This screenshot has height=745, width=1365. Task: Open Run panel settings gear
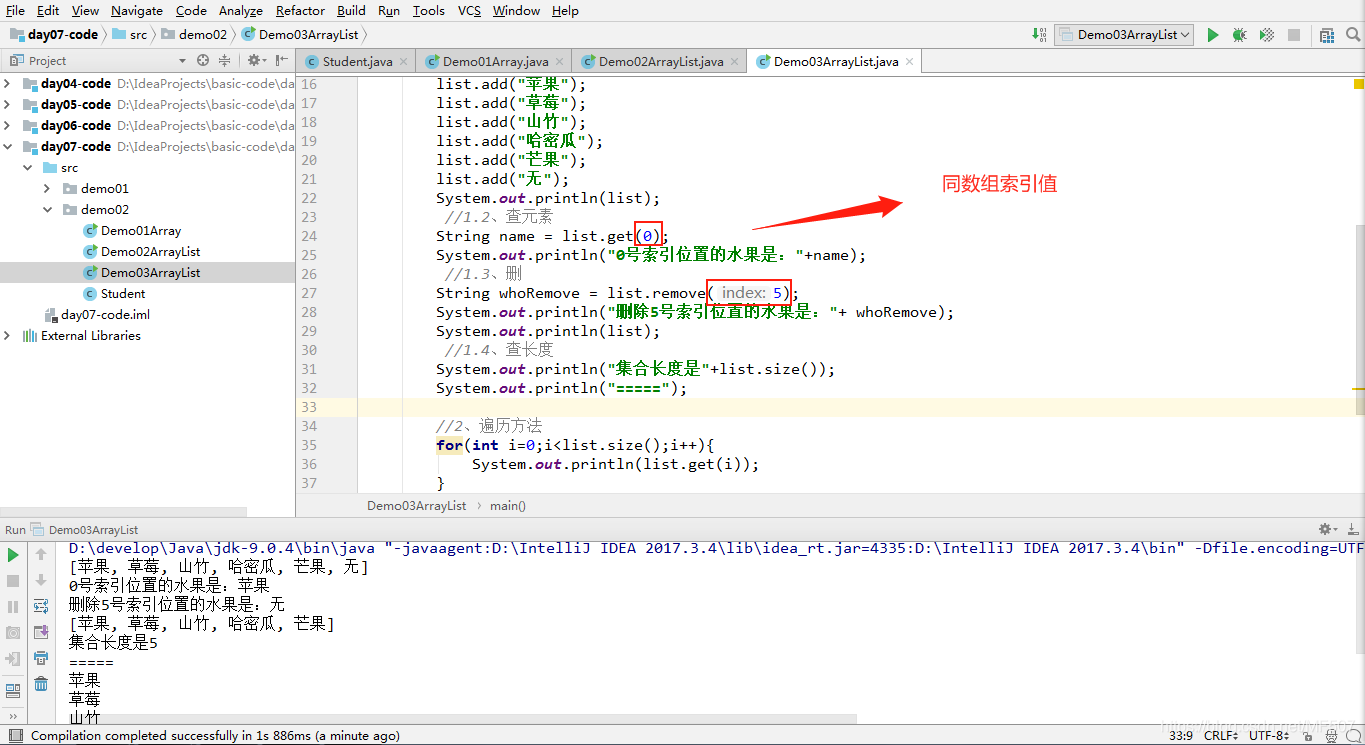coord(1327,529)
